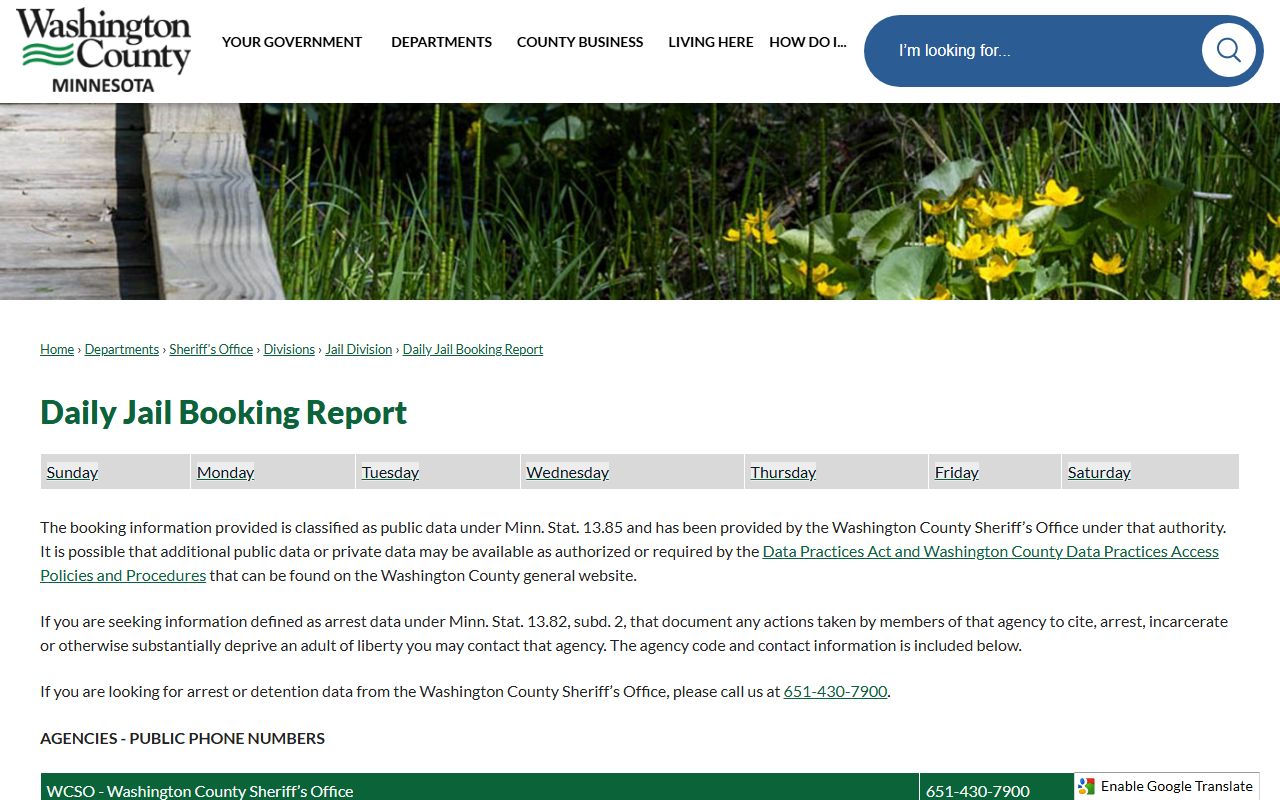Click the wetland flowers banner image
The height and width of the screenshot is (800, 1280).
[640, 201]
